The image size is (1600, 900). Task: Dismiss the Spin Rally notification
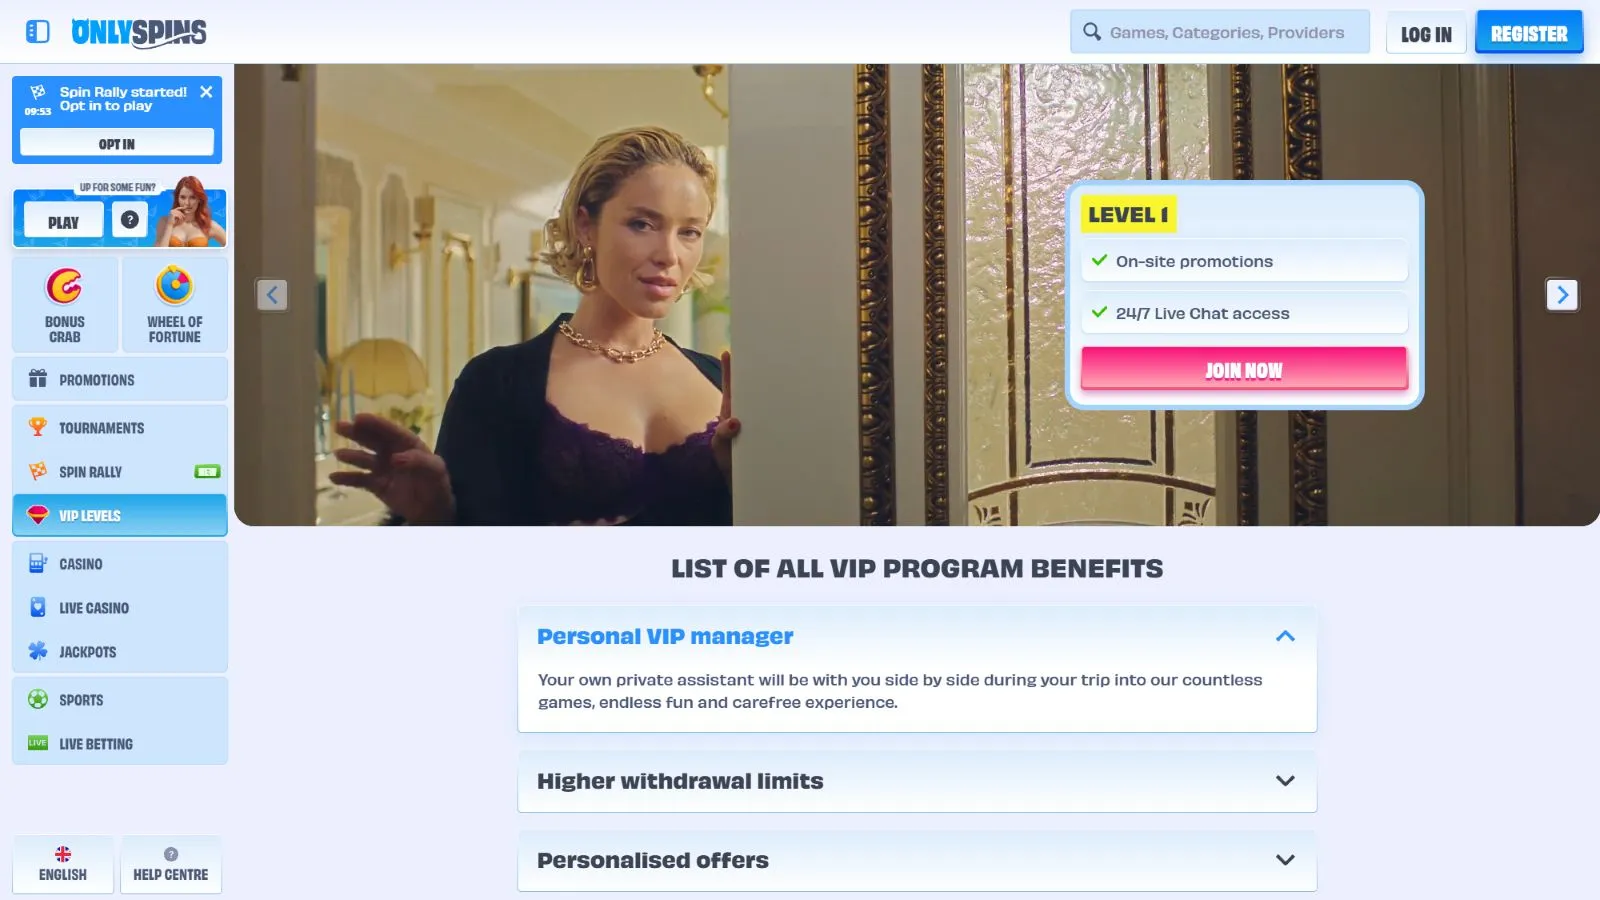click(206, 92)
